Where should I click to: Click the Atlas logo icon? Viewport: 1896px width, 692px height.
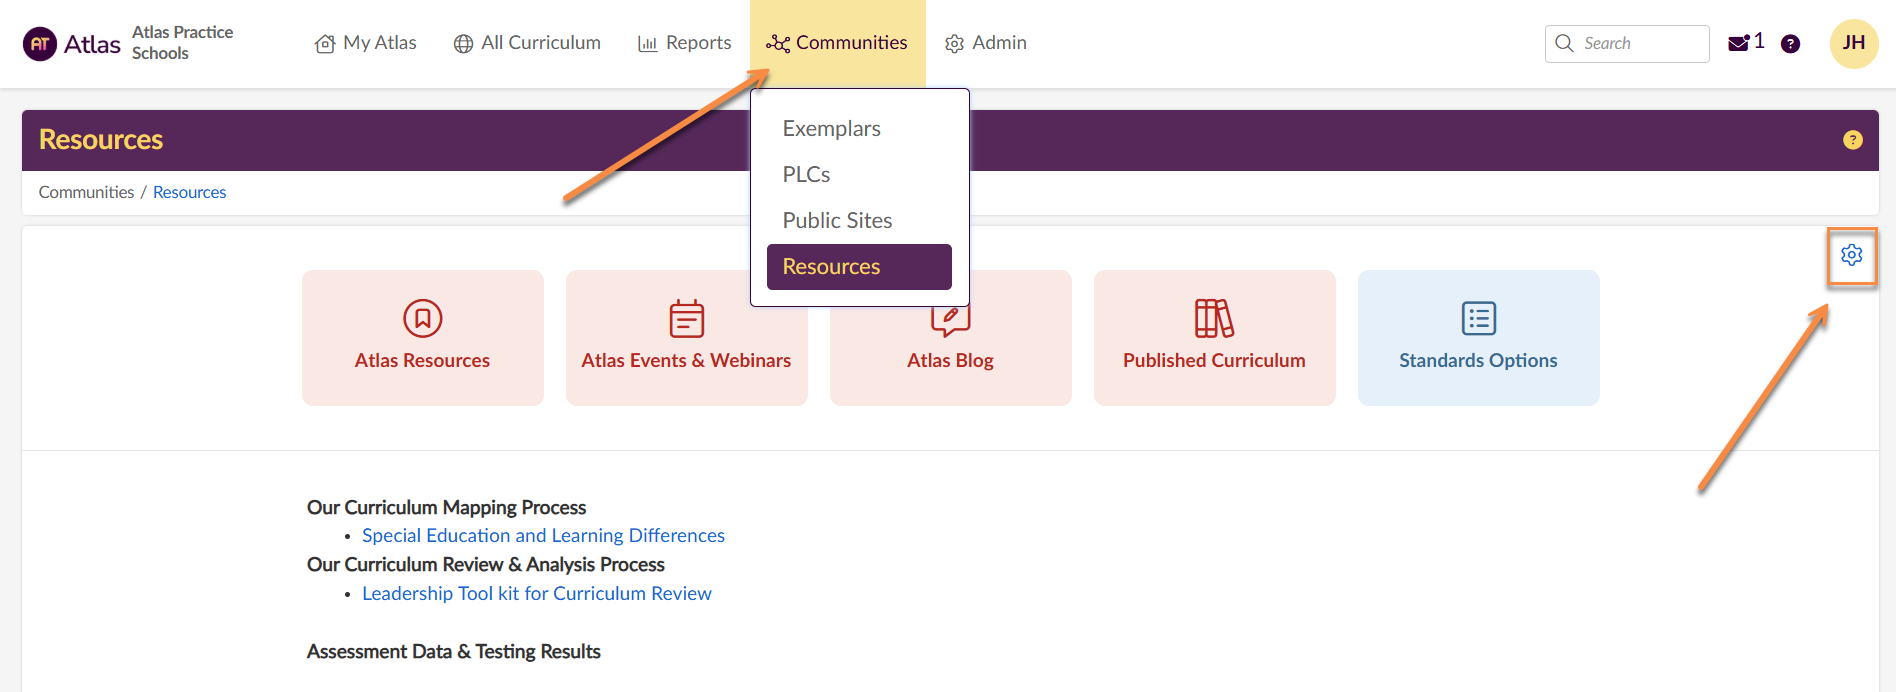[40, 44]
